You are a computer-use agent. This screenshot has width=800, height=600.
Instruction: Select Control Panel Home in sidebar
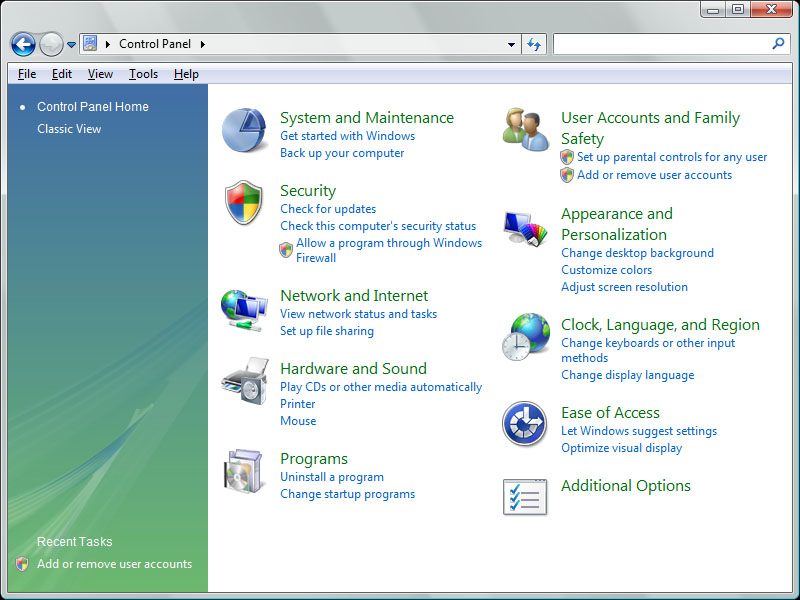click(x=93, y=107)
